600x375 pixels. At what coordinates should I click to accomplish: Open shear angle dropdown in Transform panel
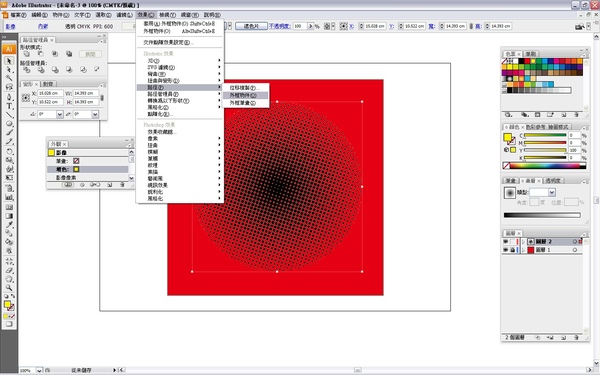point(95,114)
